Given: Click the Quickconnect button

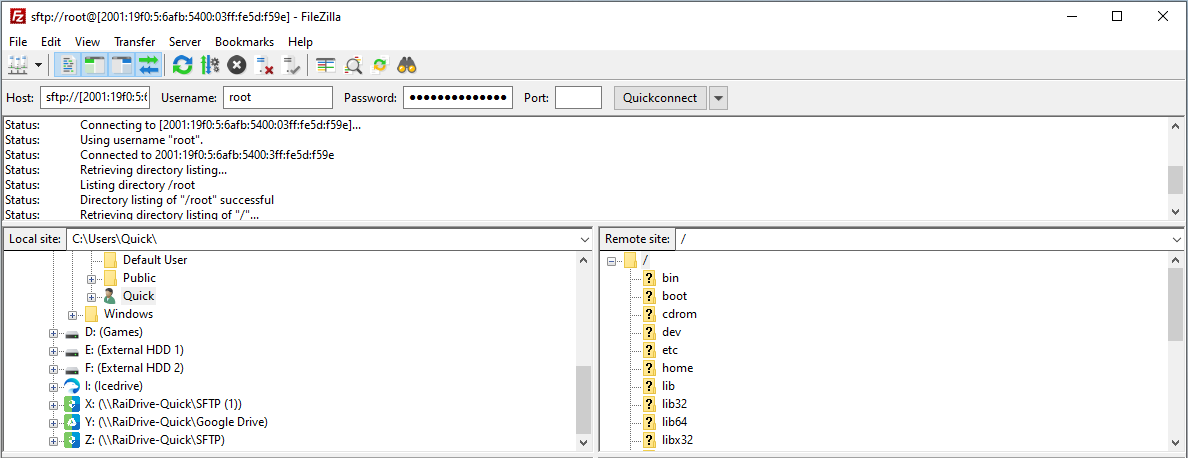Looking at the screenshot, I should (661, 98).
